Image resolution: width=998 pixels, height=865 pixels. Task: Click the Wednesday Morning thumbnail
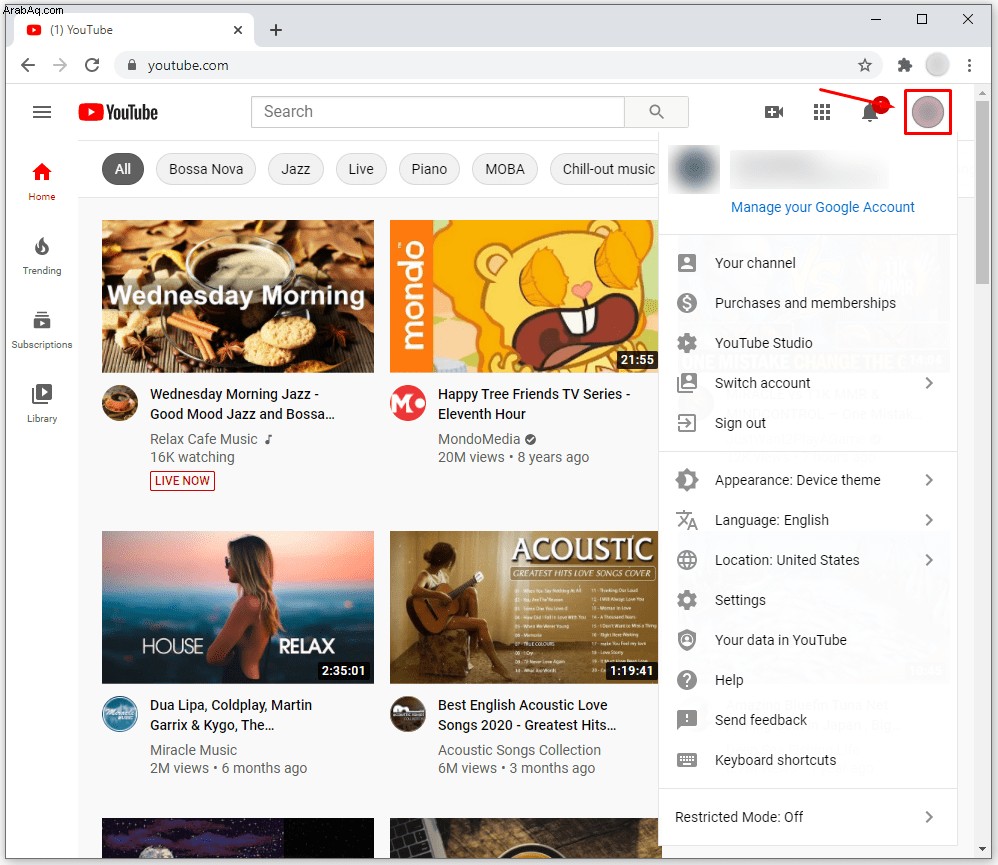click(x=238, y=296)
